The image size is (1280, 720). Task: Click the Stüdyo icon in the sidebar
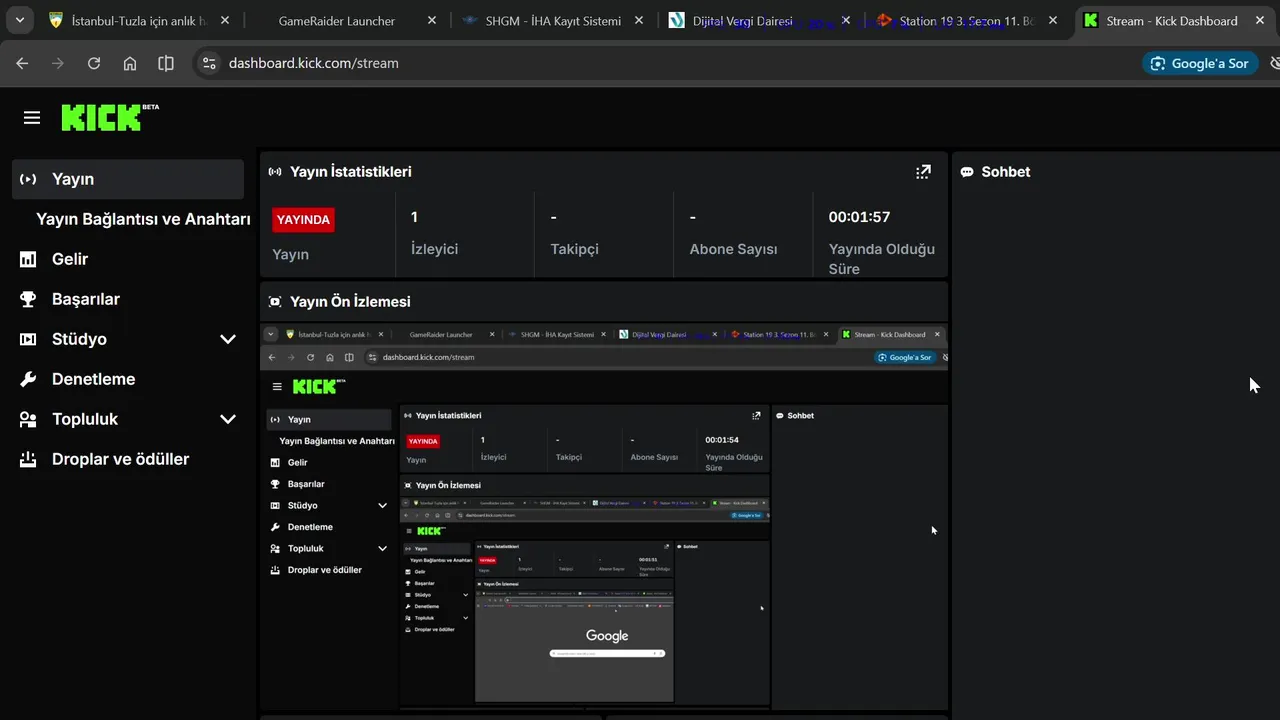28,339
